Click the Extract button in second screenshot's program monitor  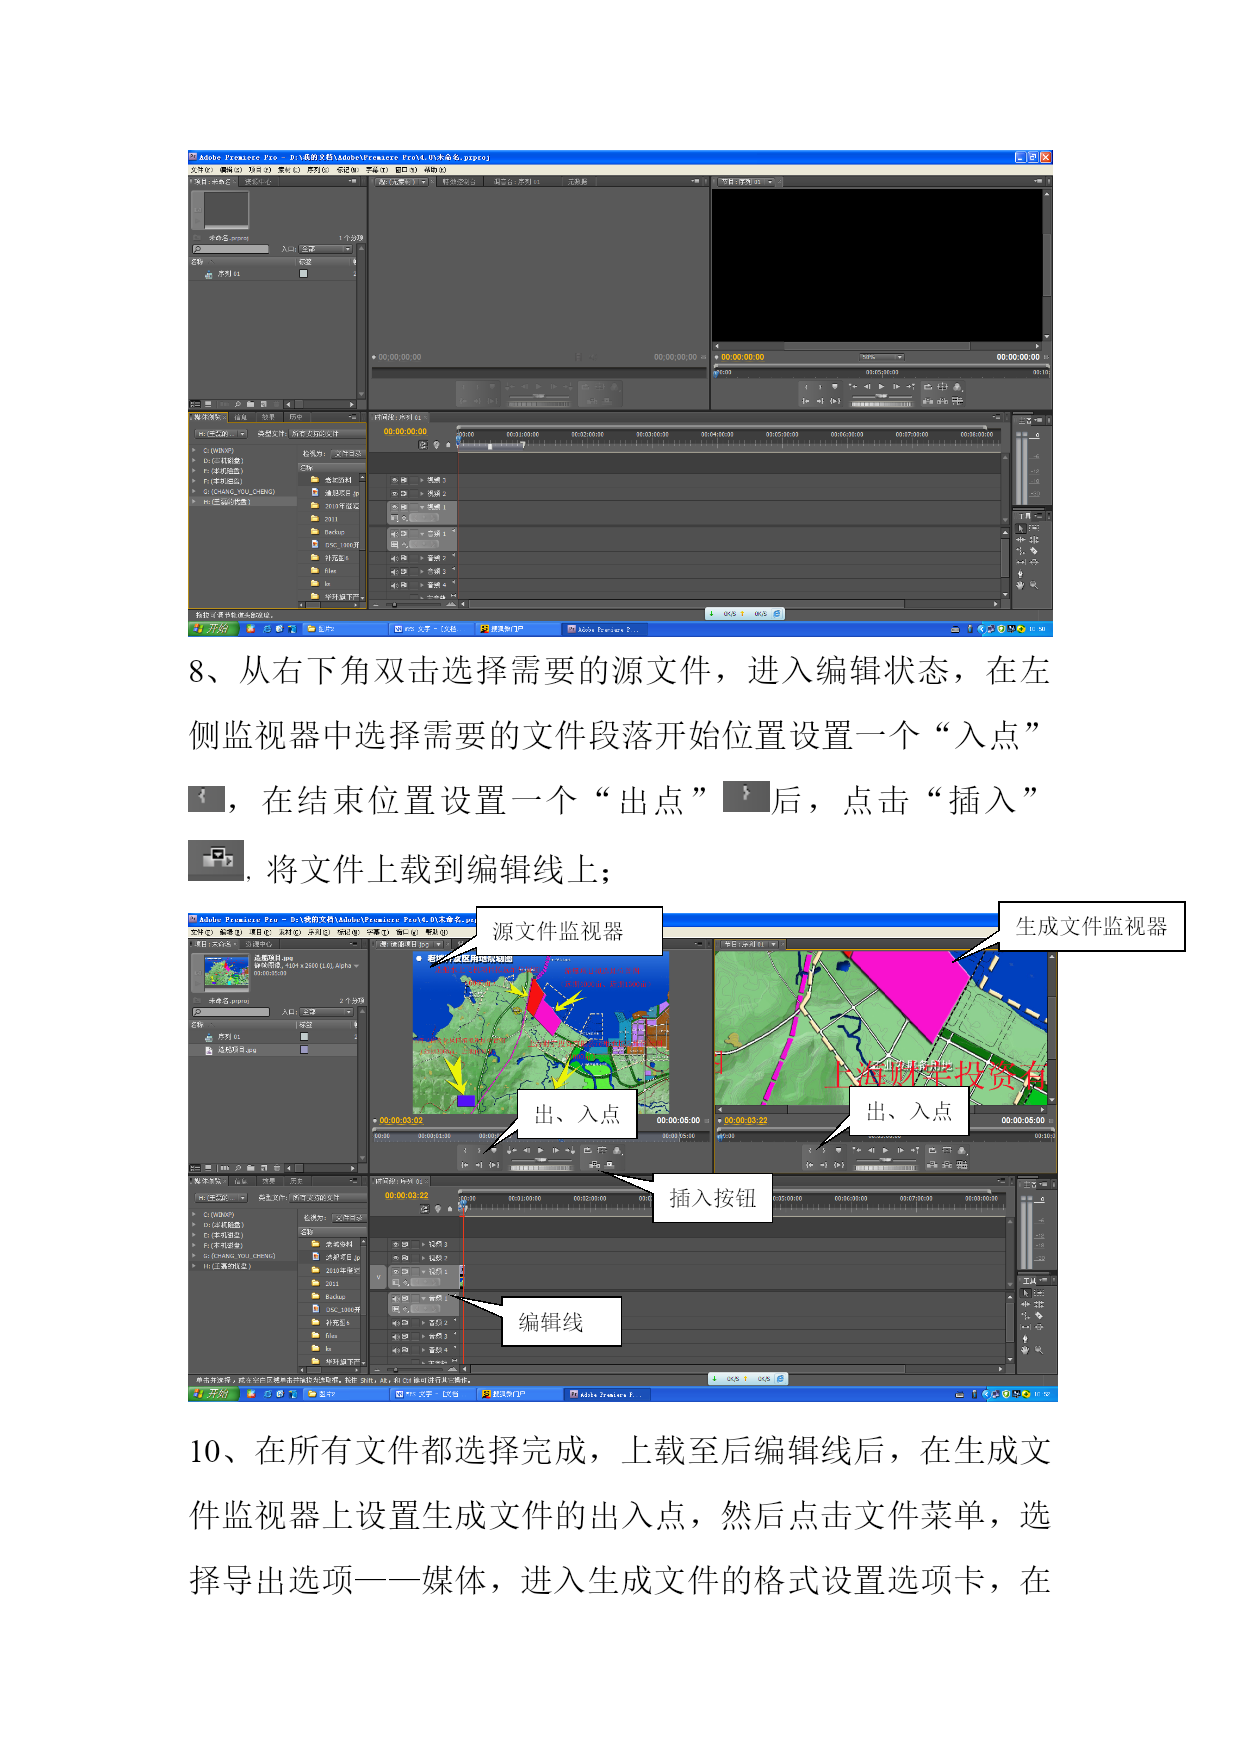(947, 1164)
